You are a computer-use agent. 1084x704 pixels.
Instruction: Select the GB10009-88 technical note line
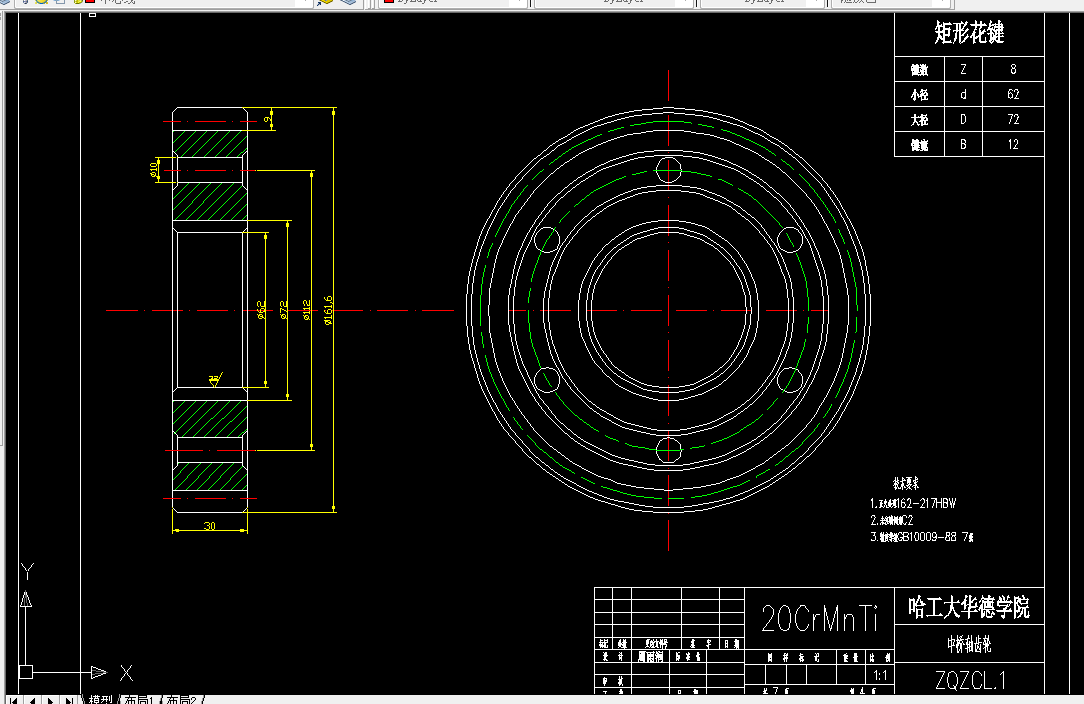click(x=922, y=537)
